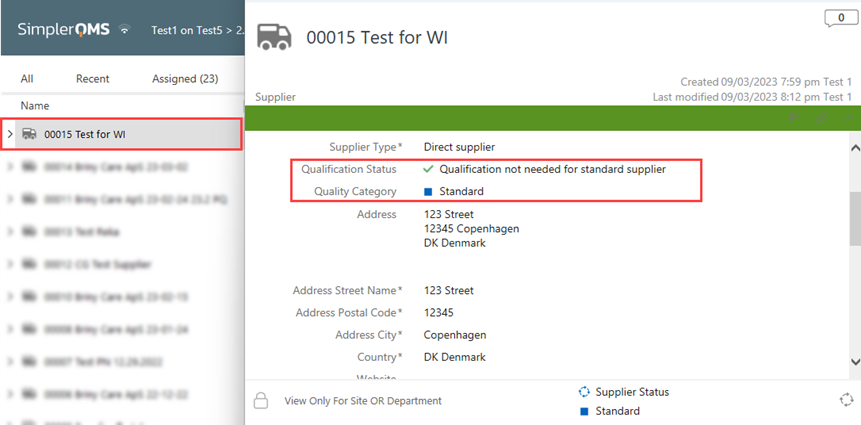
Task: Open the Assigned (23) tab
Action: tap(185, 79)
